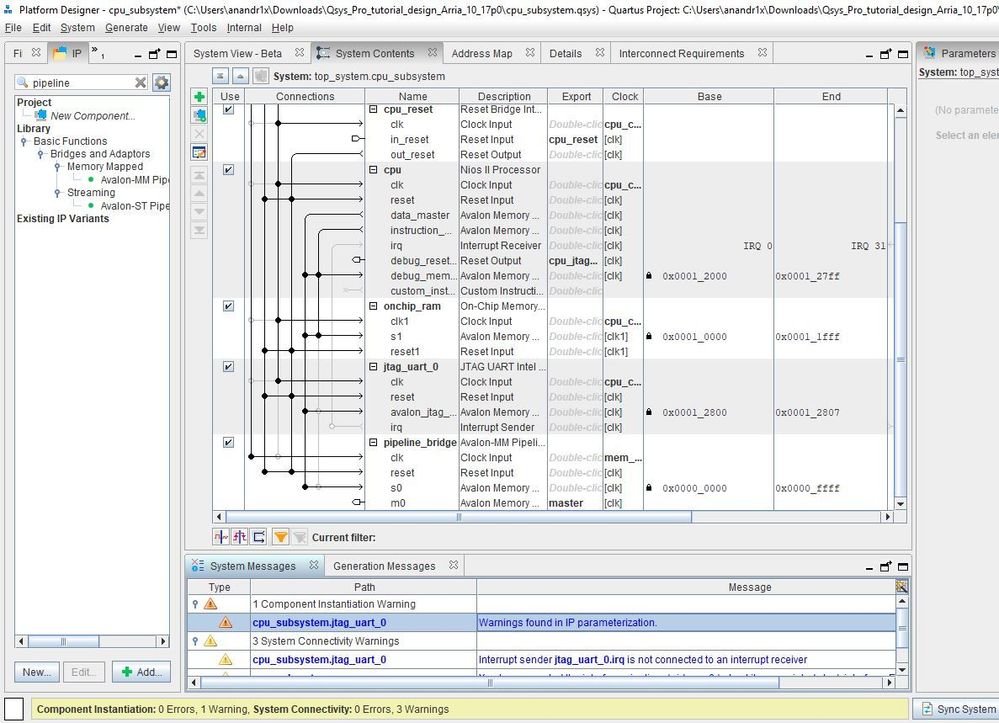Open the Generate menu
999x723 pixels.
pyautogui.click(x=126, y=27)
